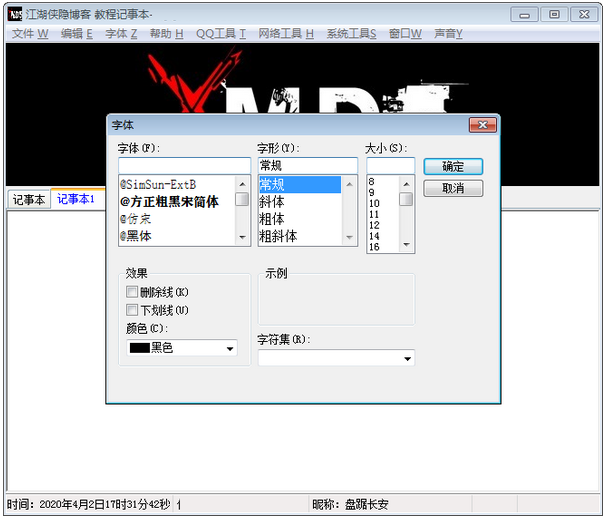Select @SimSun-ExtB in font list
Screen dimensions: 604x518
[x=177, y=184]
